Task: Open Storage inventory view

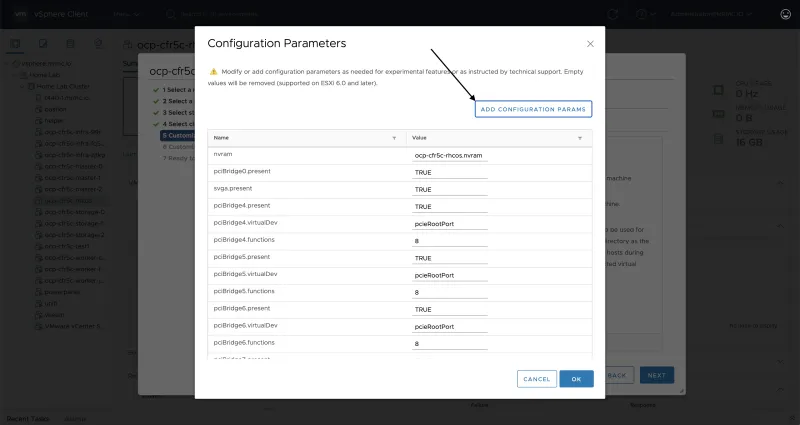Action: (70, 44)
